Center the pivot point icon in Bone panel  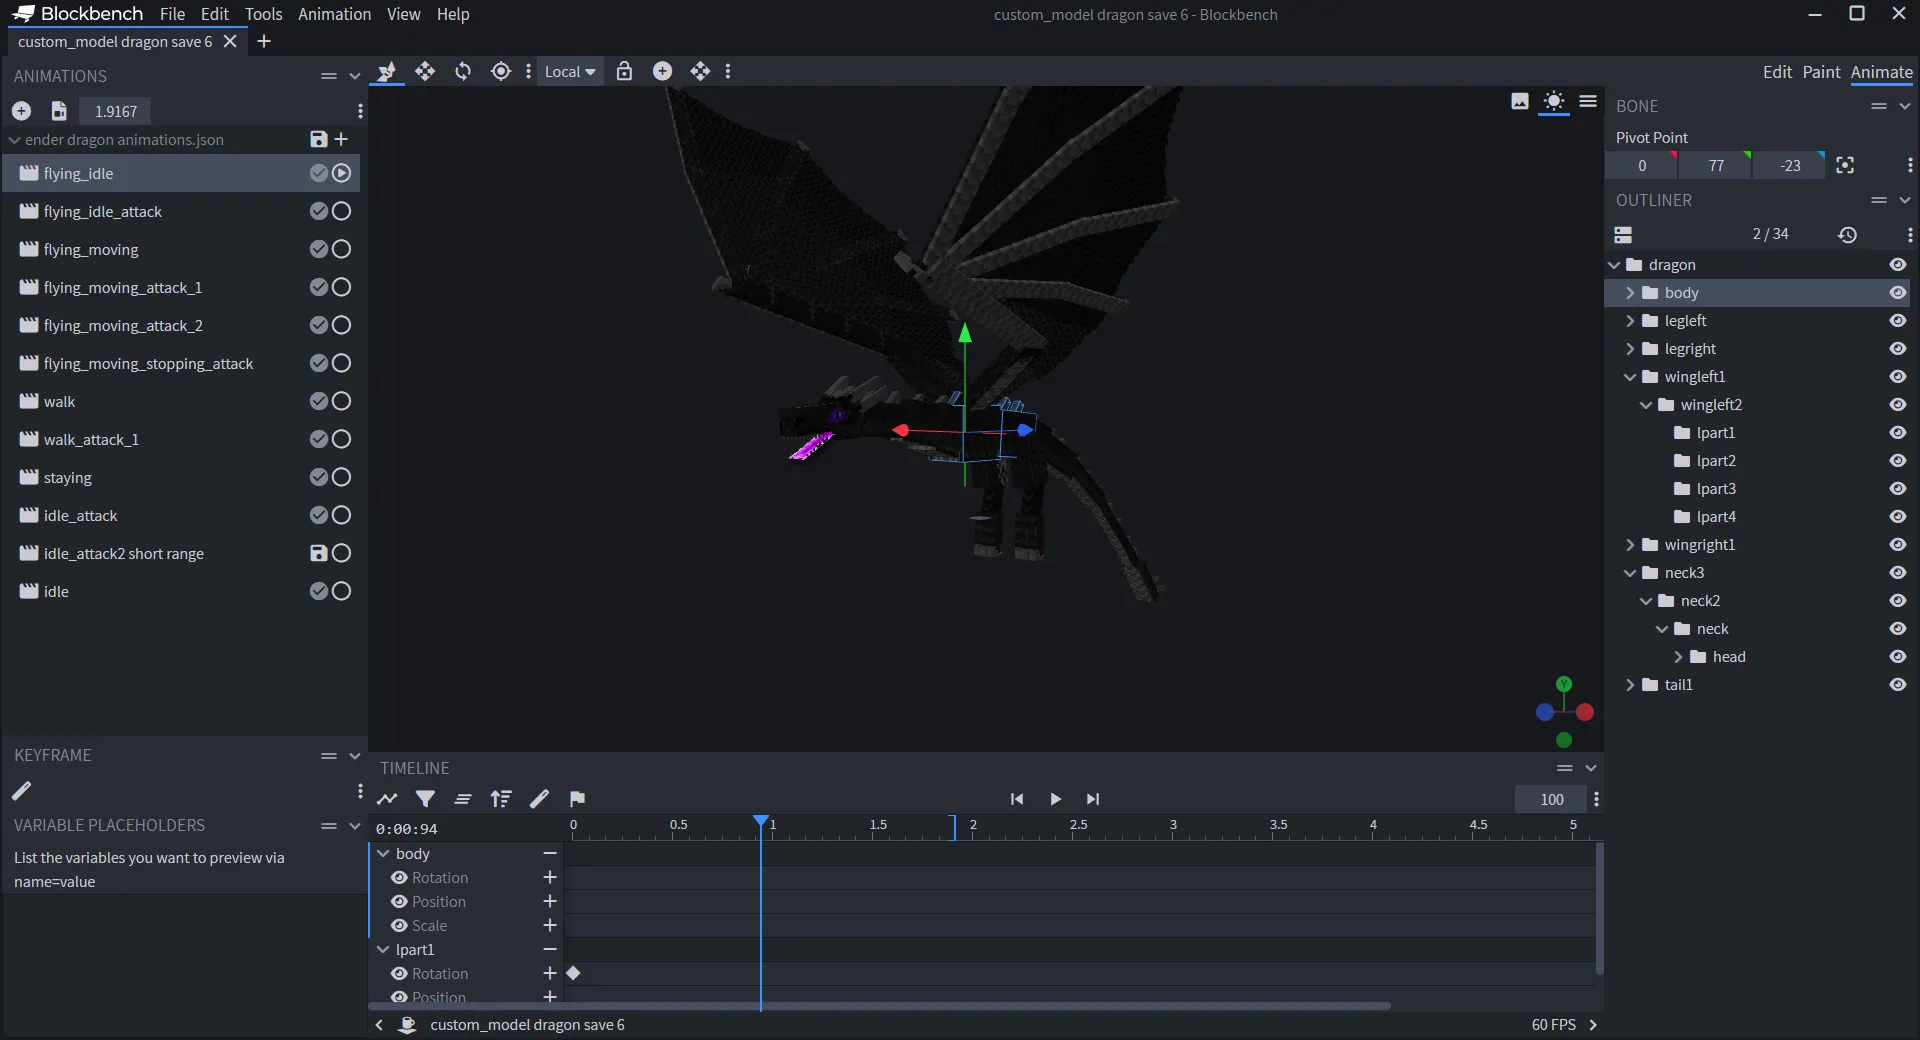coord(1845,165)
